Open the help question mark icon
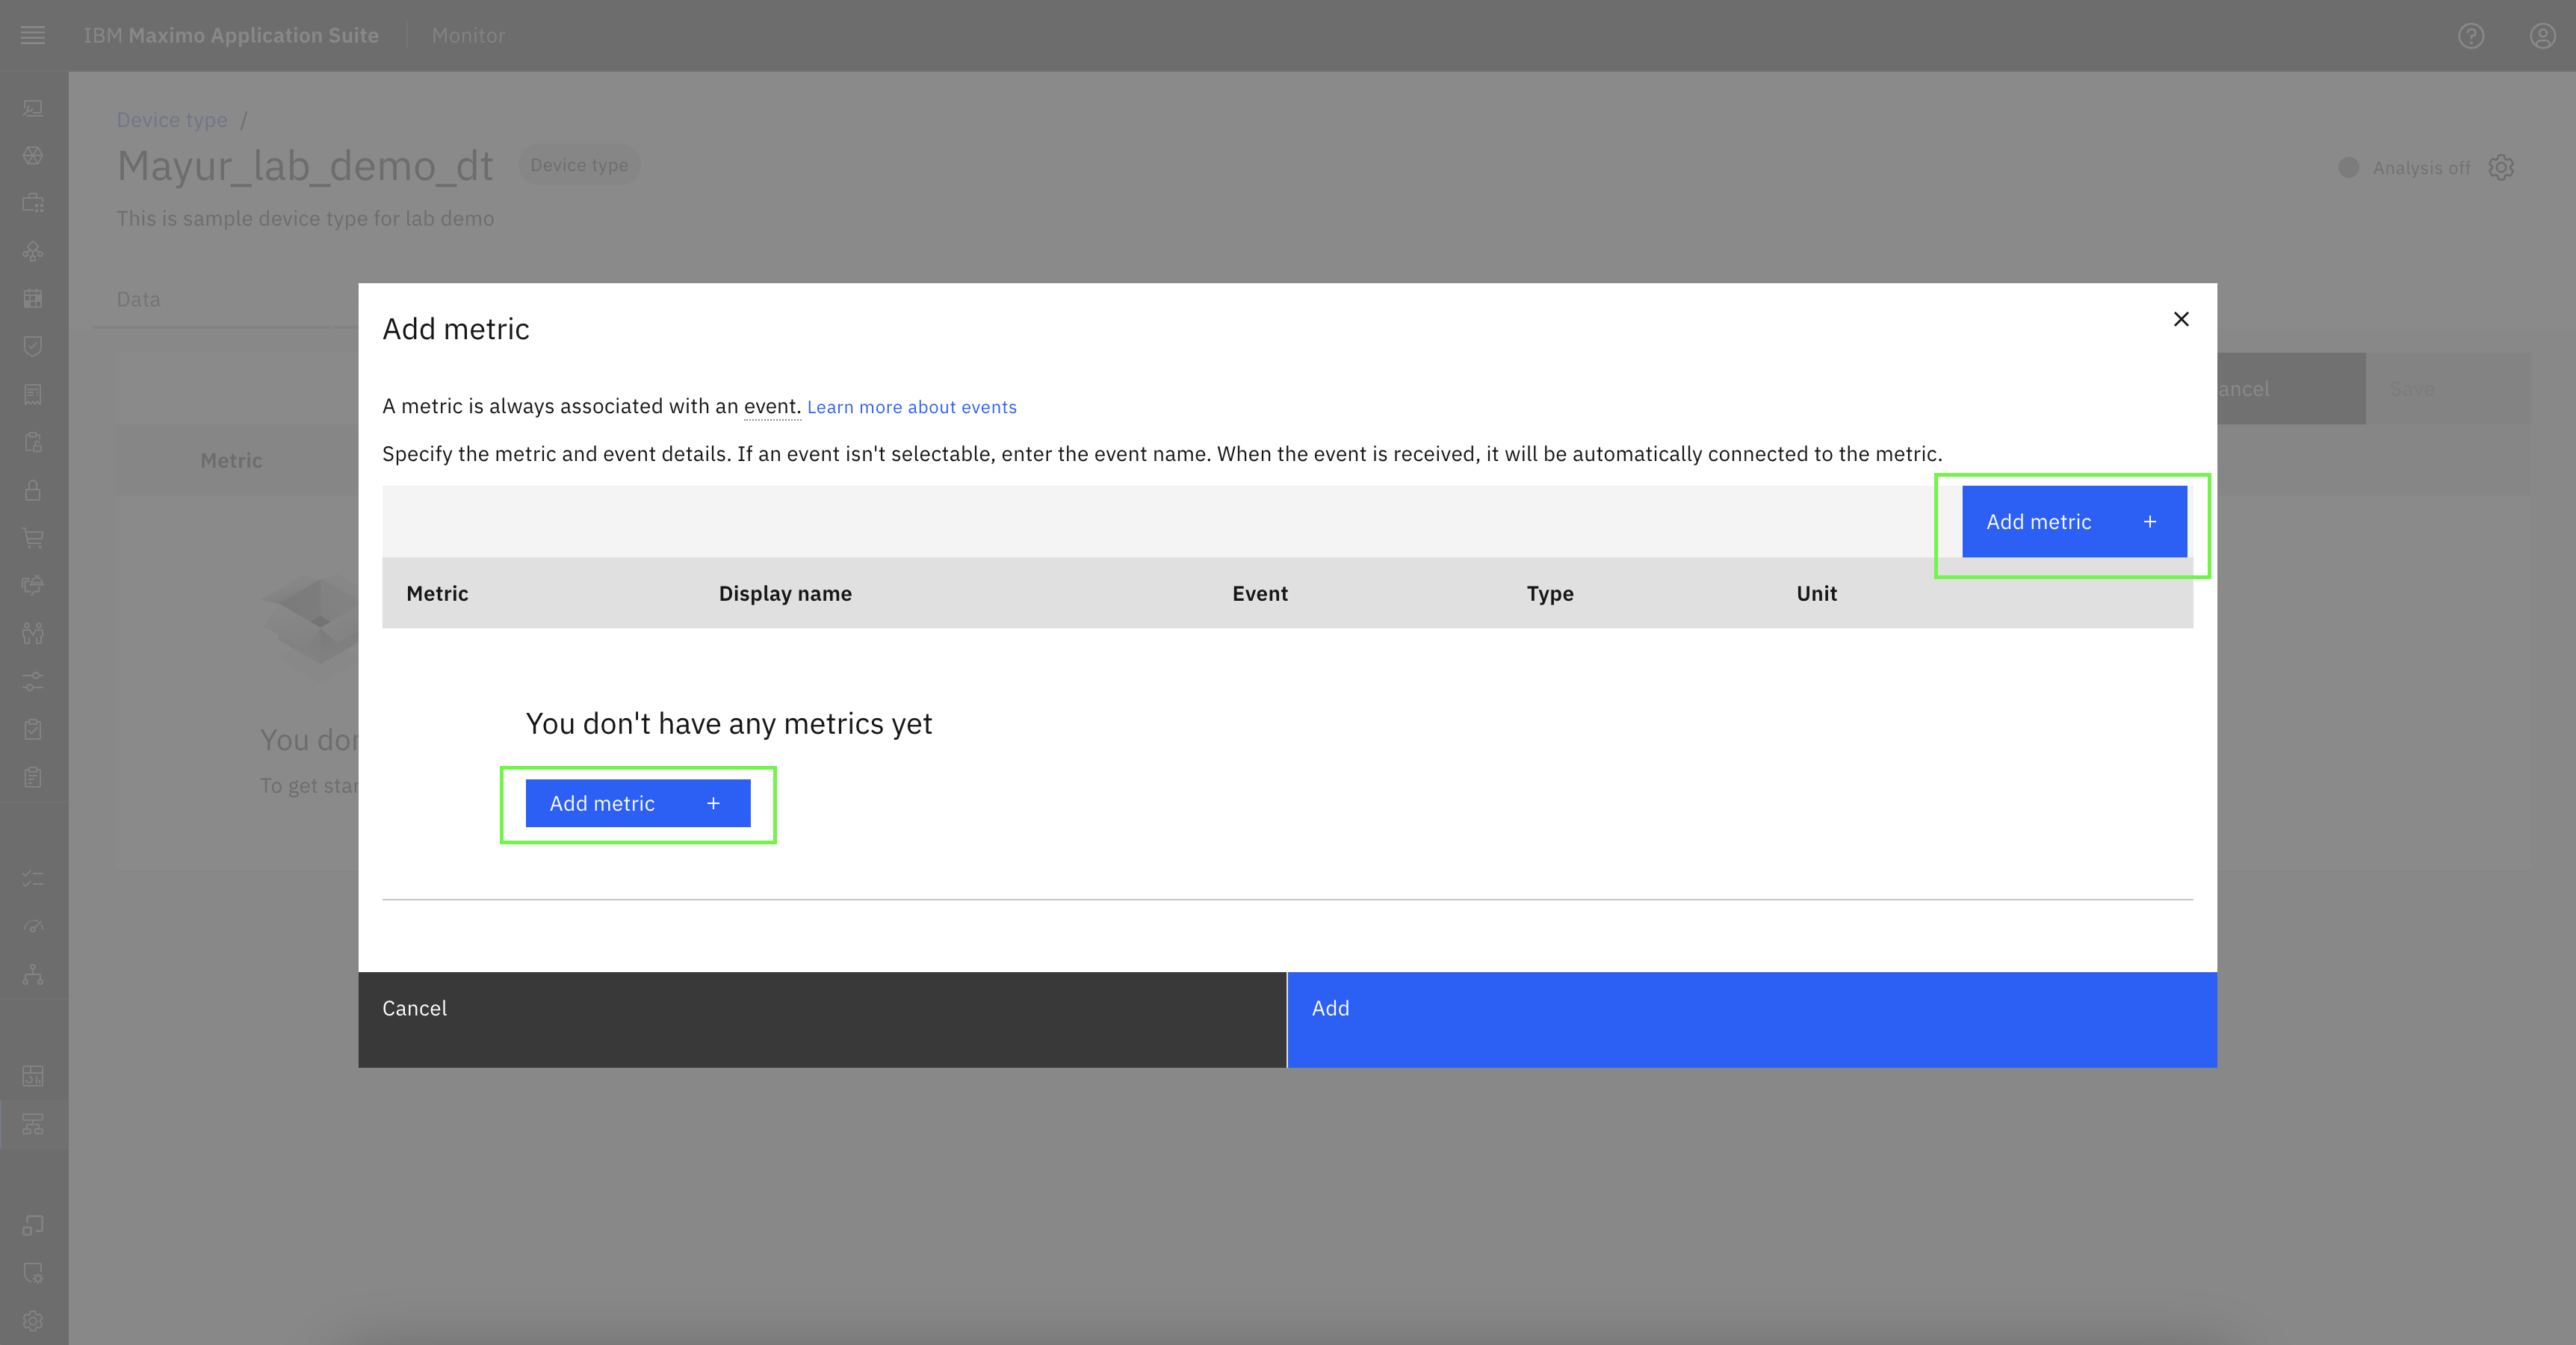This screenshot has width=2576, height=1345. pyautogui.click(x=2471, y=36)
